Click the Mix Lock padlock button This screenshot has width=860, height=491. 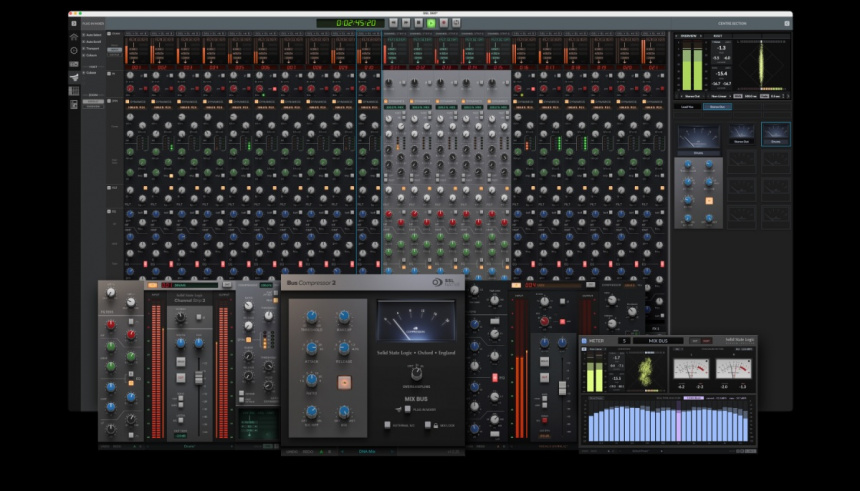(428, 425)
